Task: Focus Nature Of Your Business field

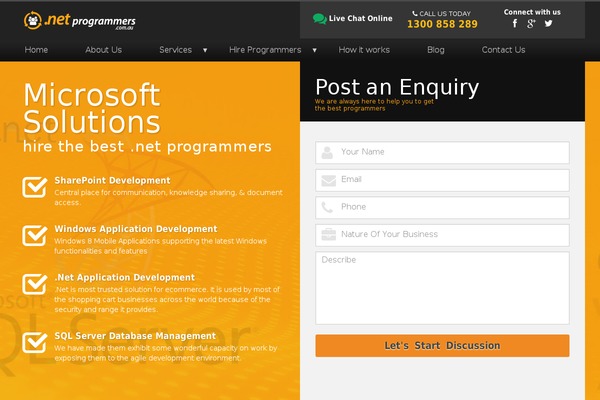Action: [442, 235]
